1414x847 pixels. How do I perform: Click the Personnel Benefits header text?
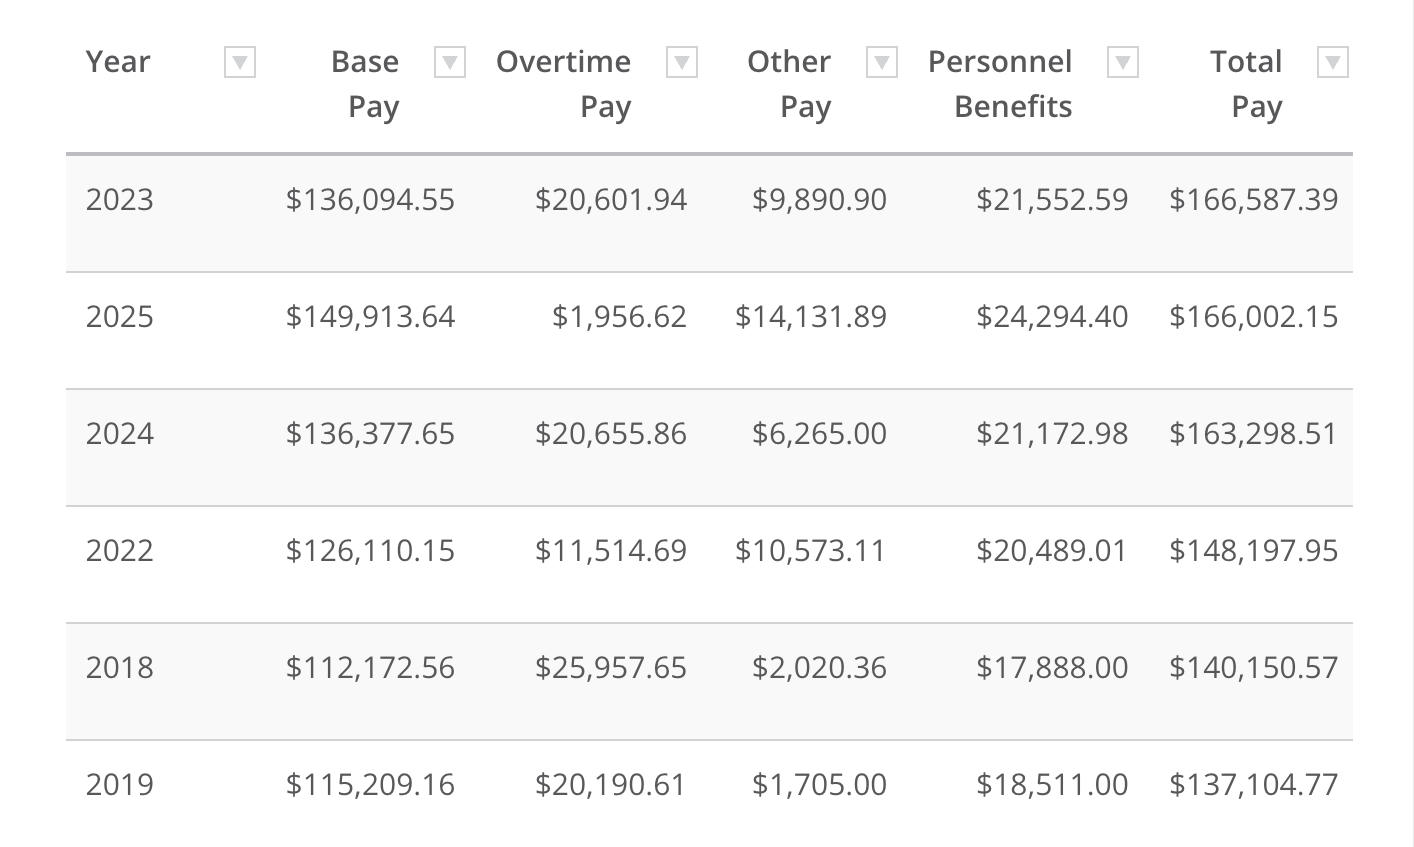click(x=1000, y=84)
